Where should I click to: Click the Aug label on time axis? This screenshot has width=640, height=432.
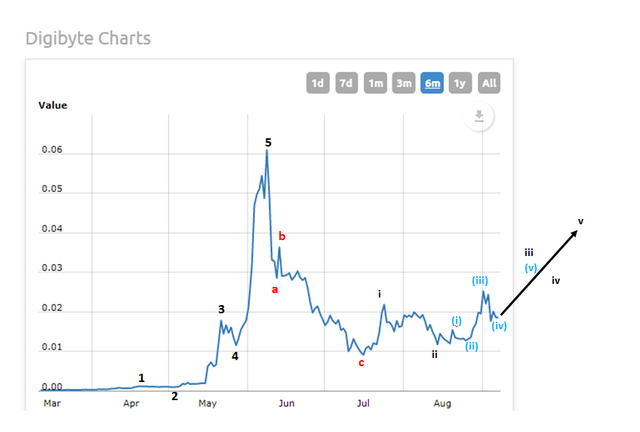443,404
